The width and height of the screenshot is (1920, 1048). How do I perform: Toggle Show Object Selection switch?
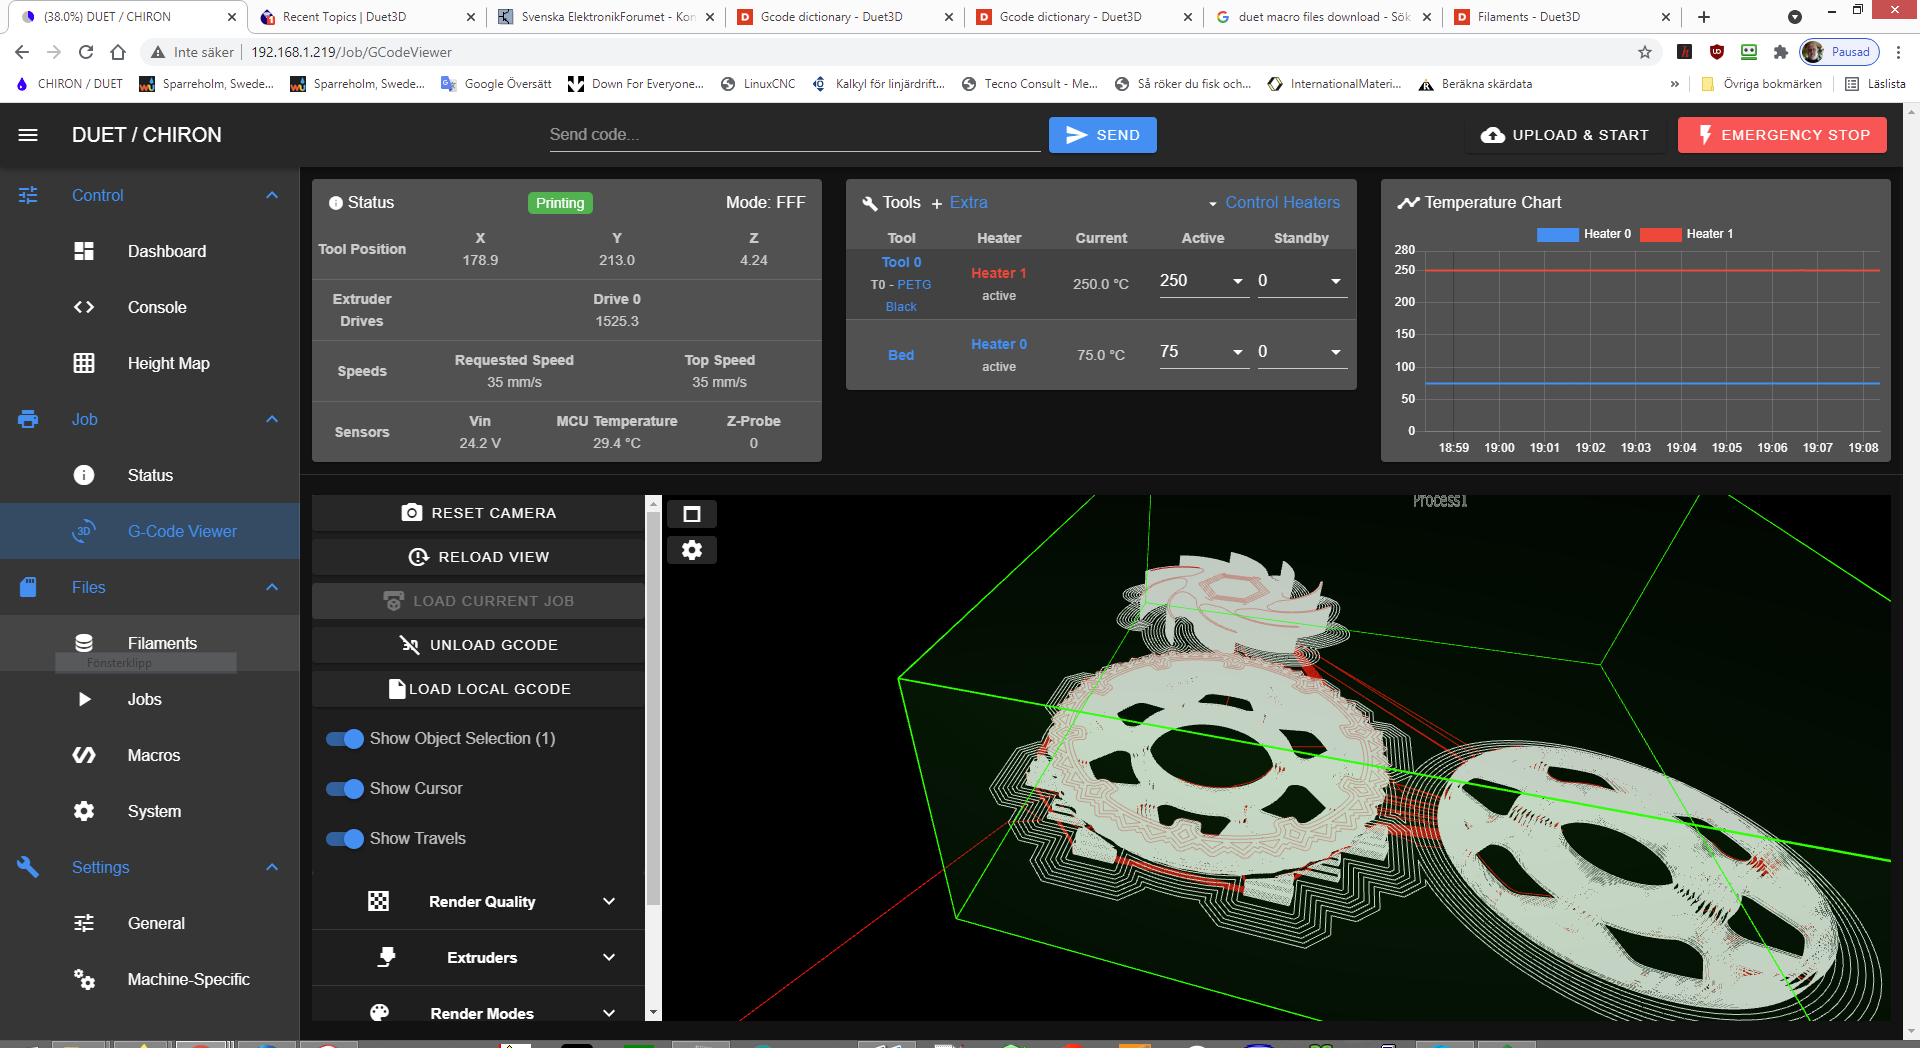345,739
